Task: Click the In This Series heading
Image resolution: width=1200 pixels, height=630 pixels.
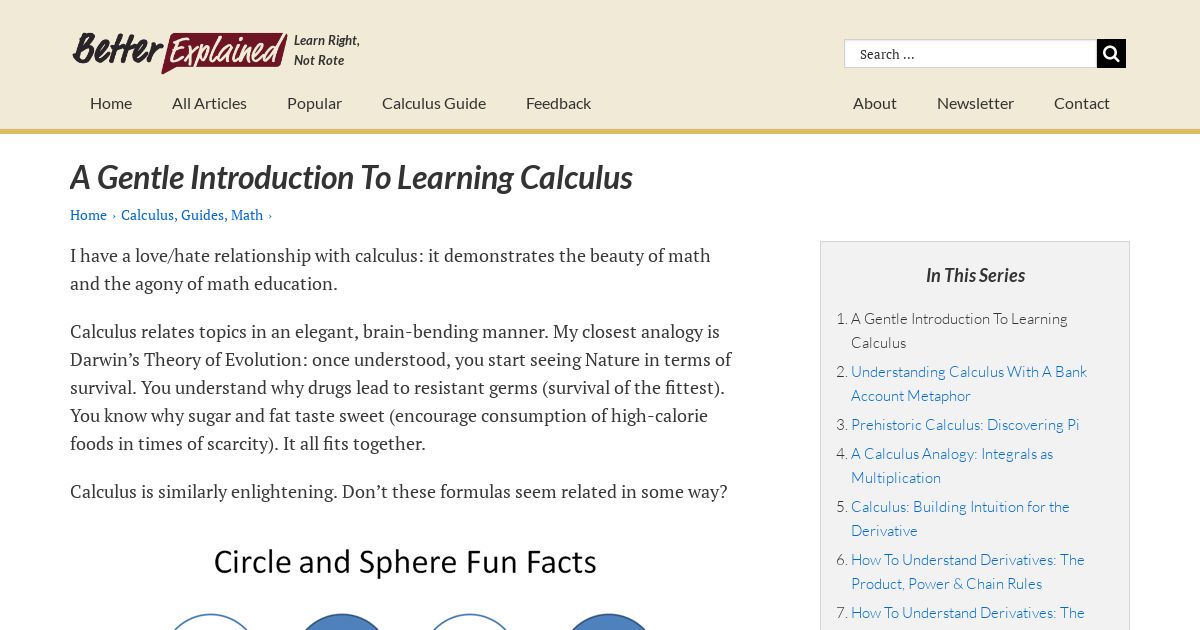Action: tap(975, 275)
